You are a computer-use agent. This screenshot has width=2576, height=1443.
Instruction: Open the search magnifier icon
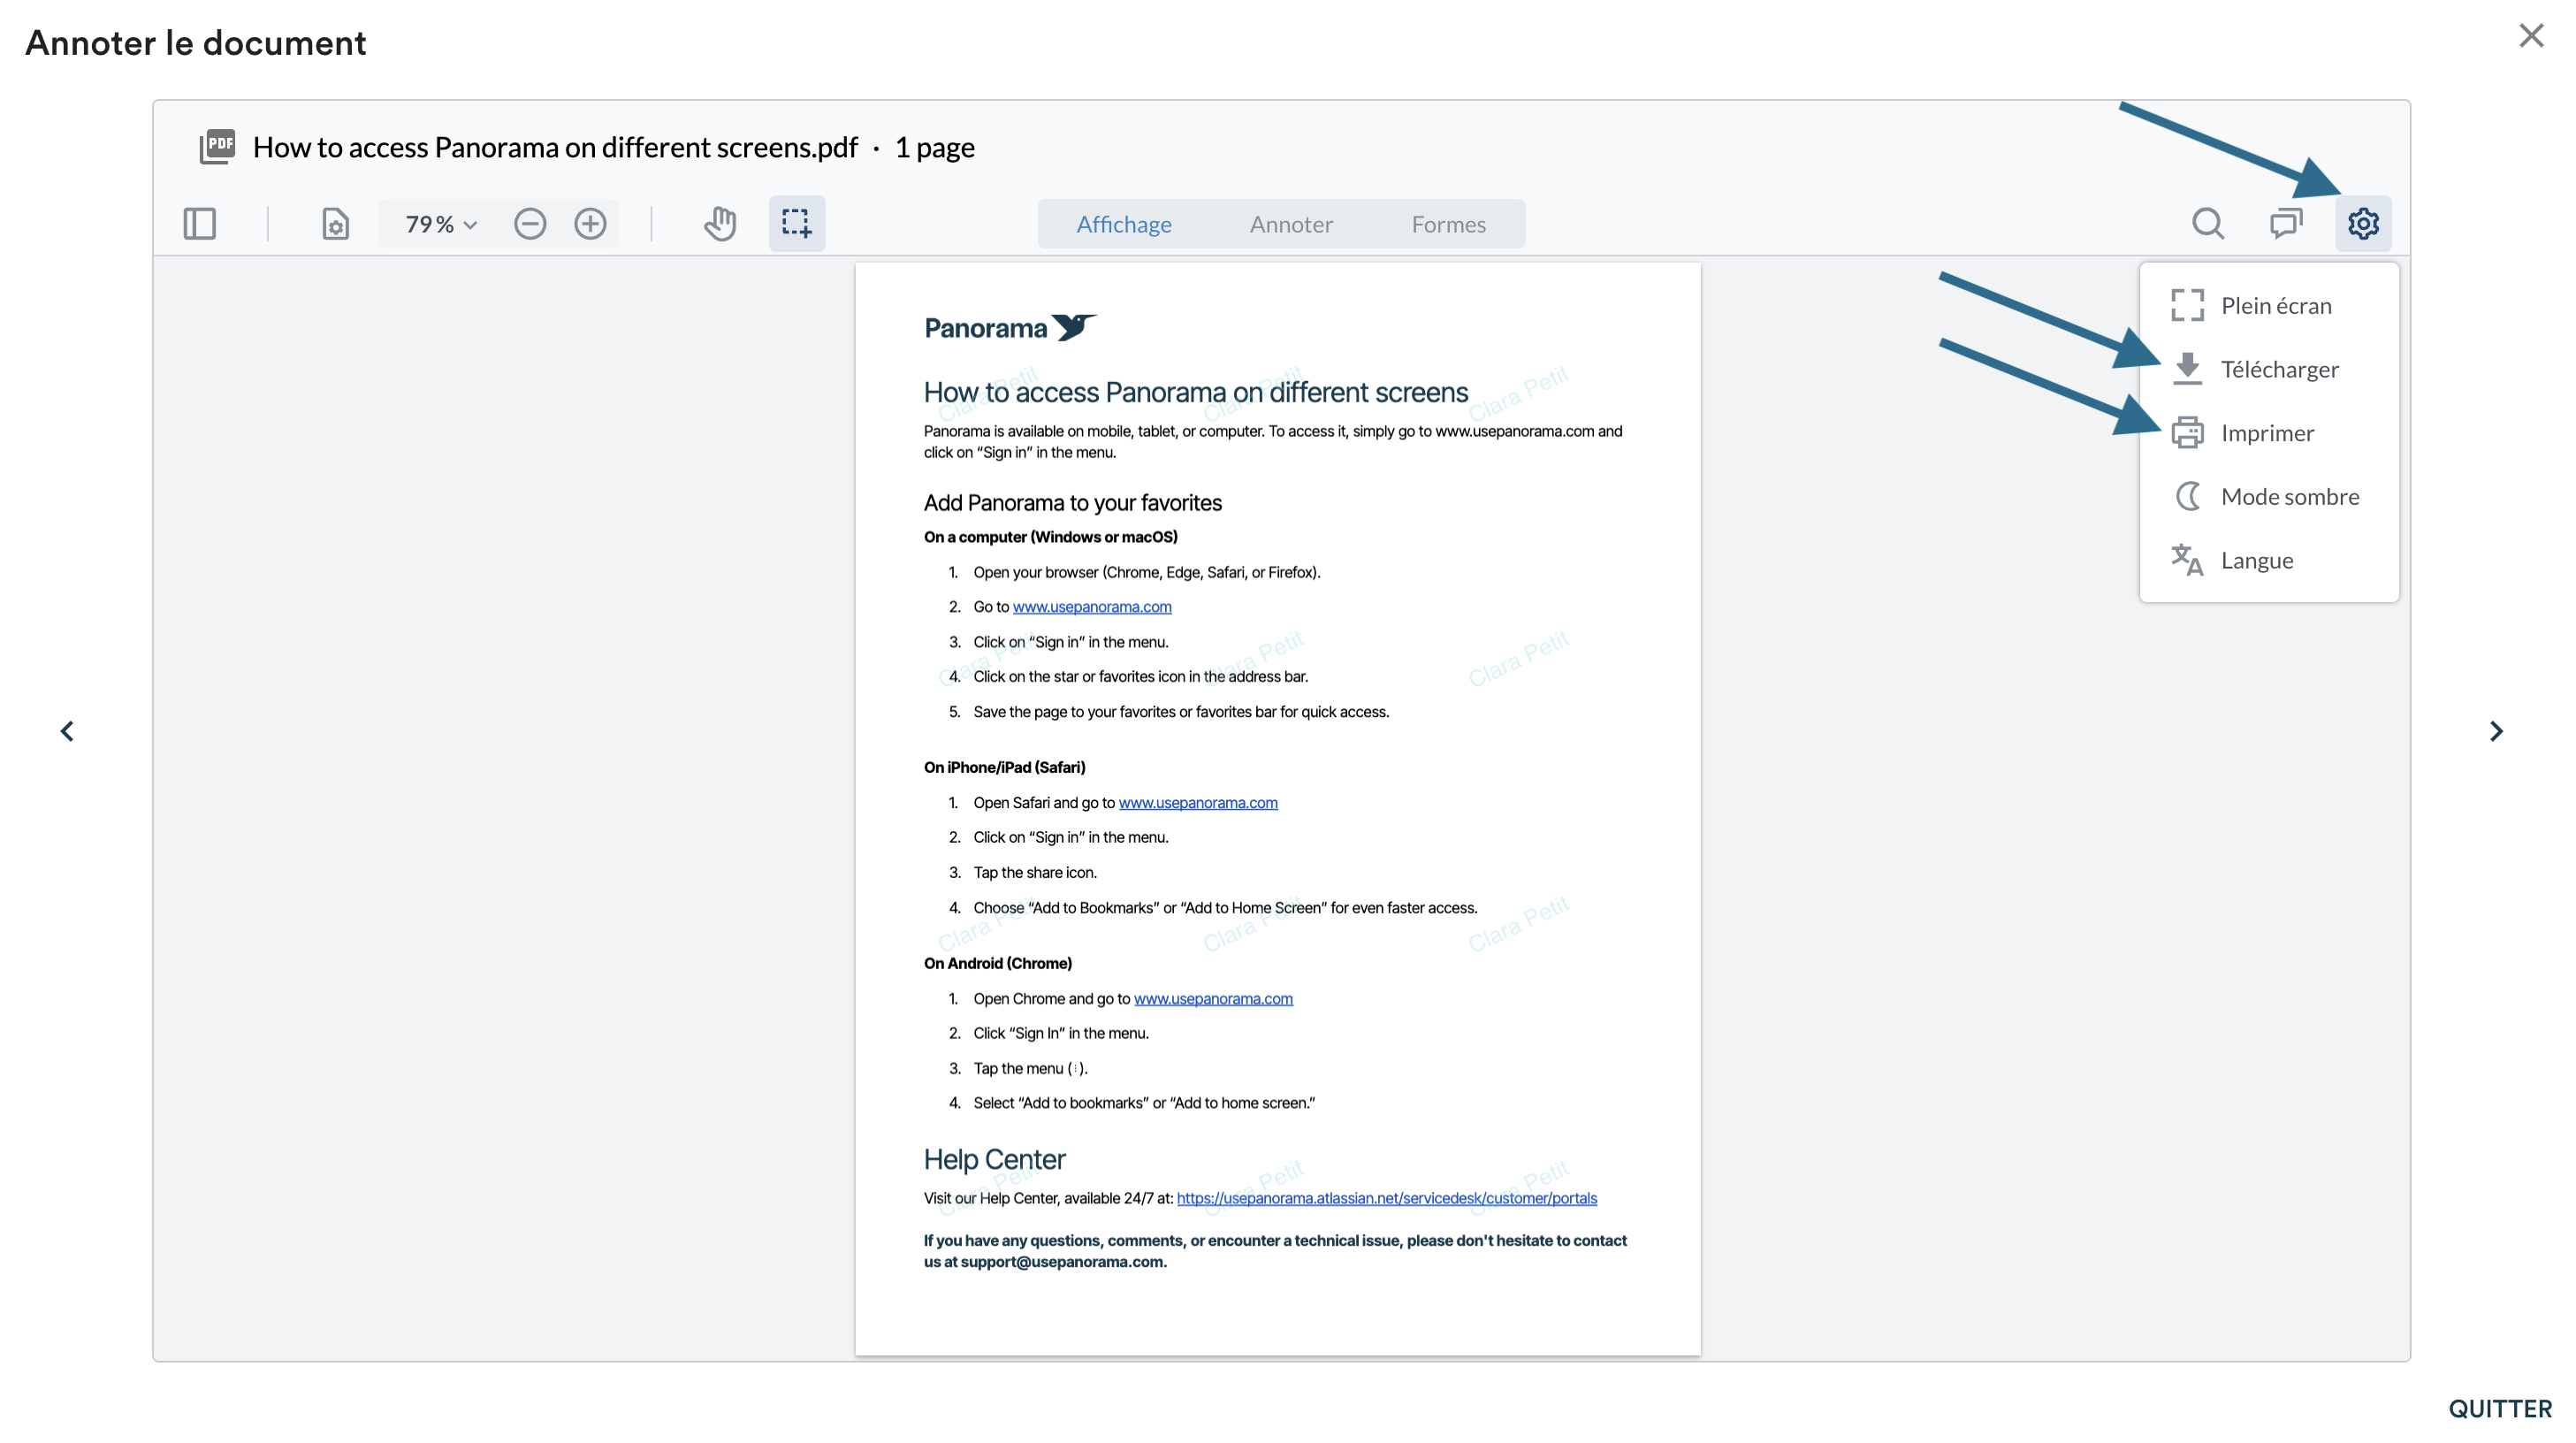pyautogui.click(x=2207, y=223)
